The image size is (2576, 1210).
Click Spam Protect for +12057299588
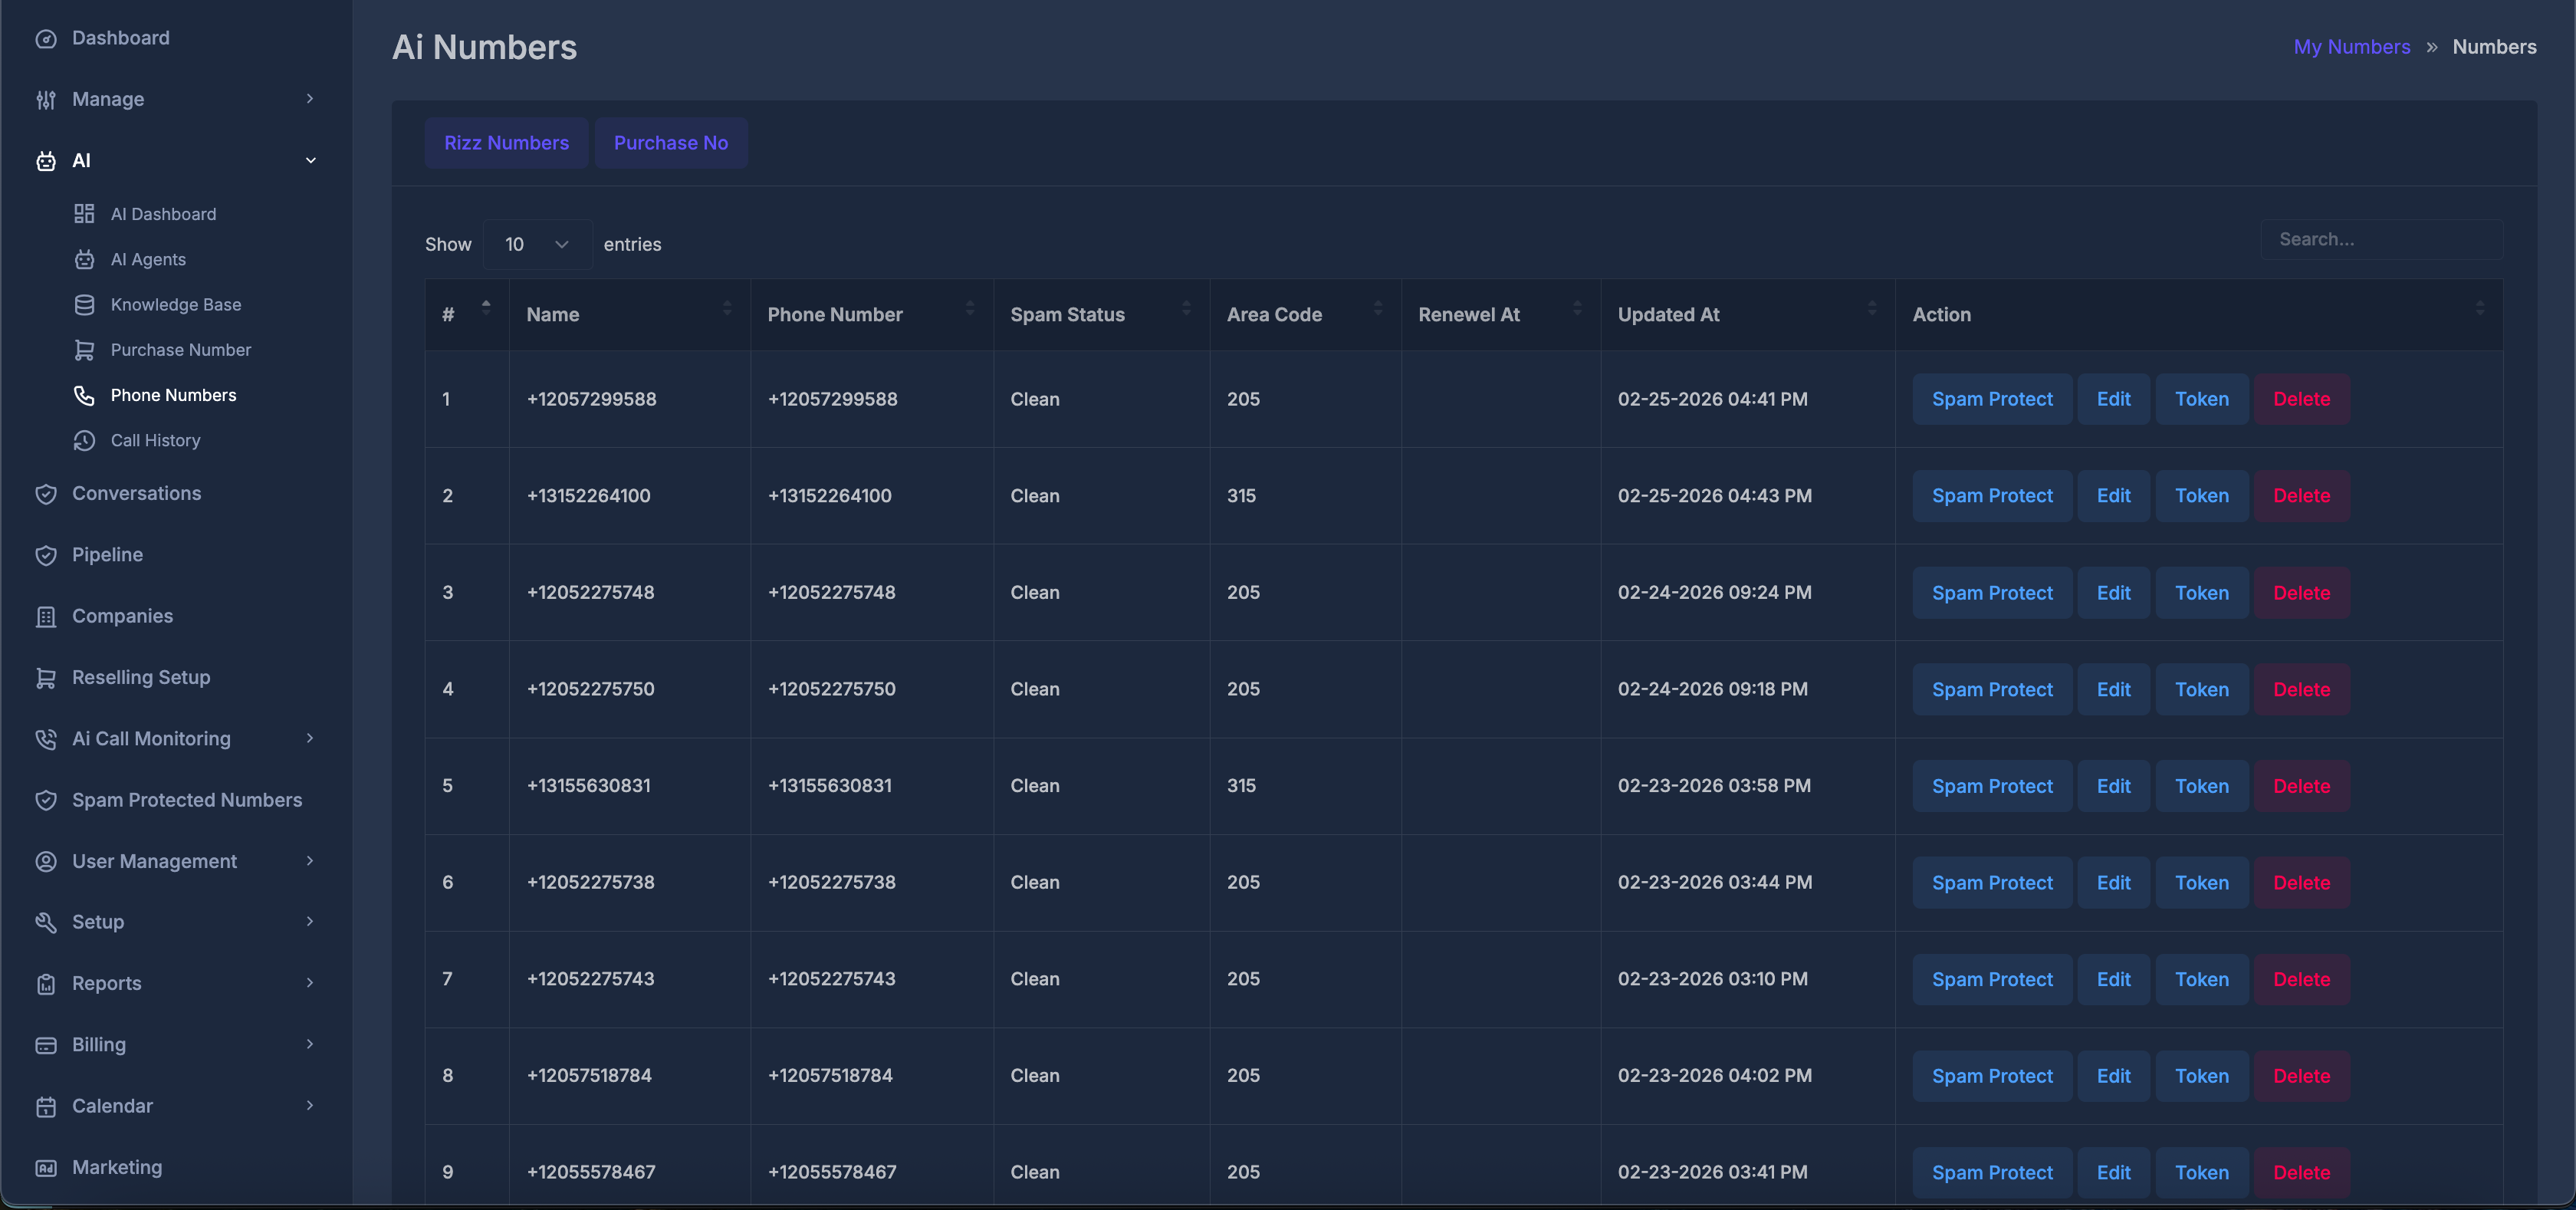[x=1991, y=399]
